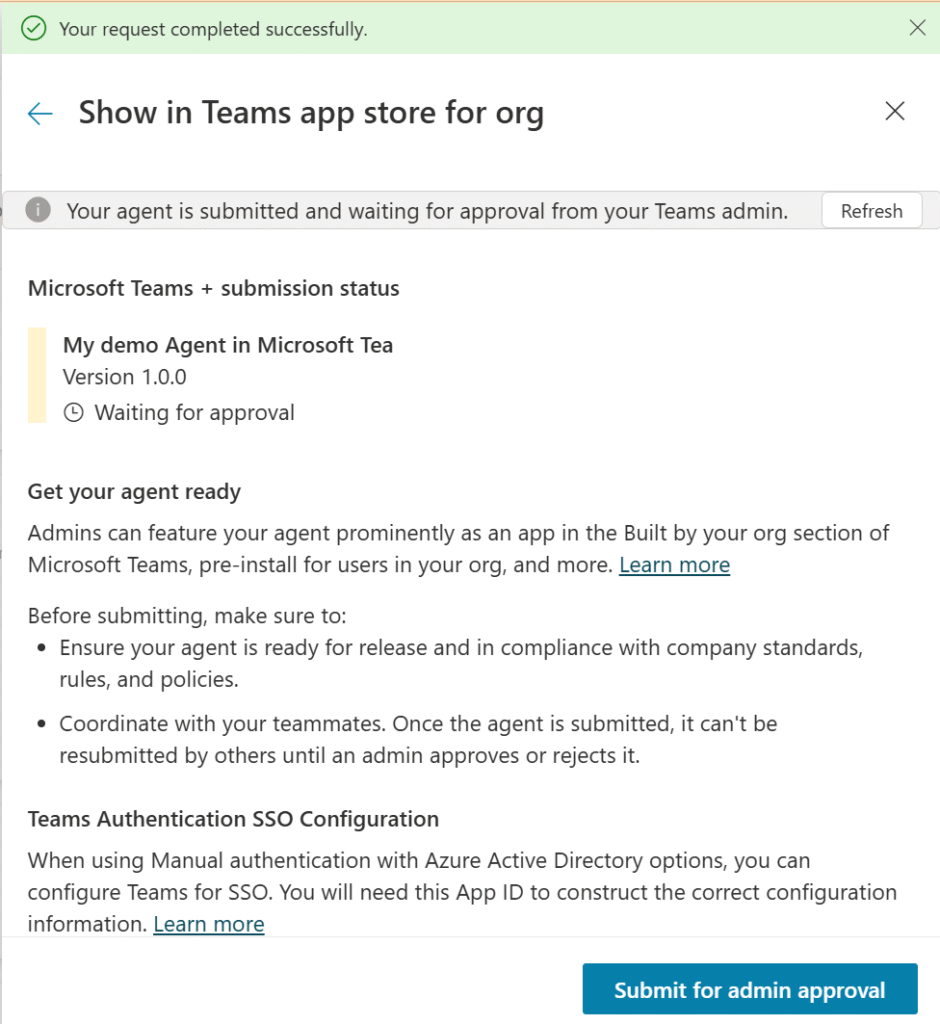Click the 'Ensure your agent is ready' bullet
Screen dimensions: 940x1024
point(461,664)
